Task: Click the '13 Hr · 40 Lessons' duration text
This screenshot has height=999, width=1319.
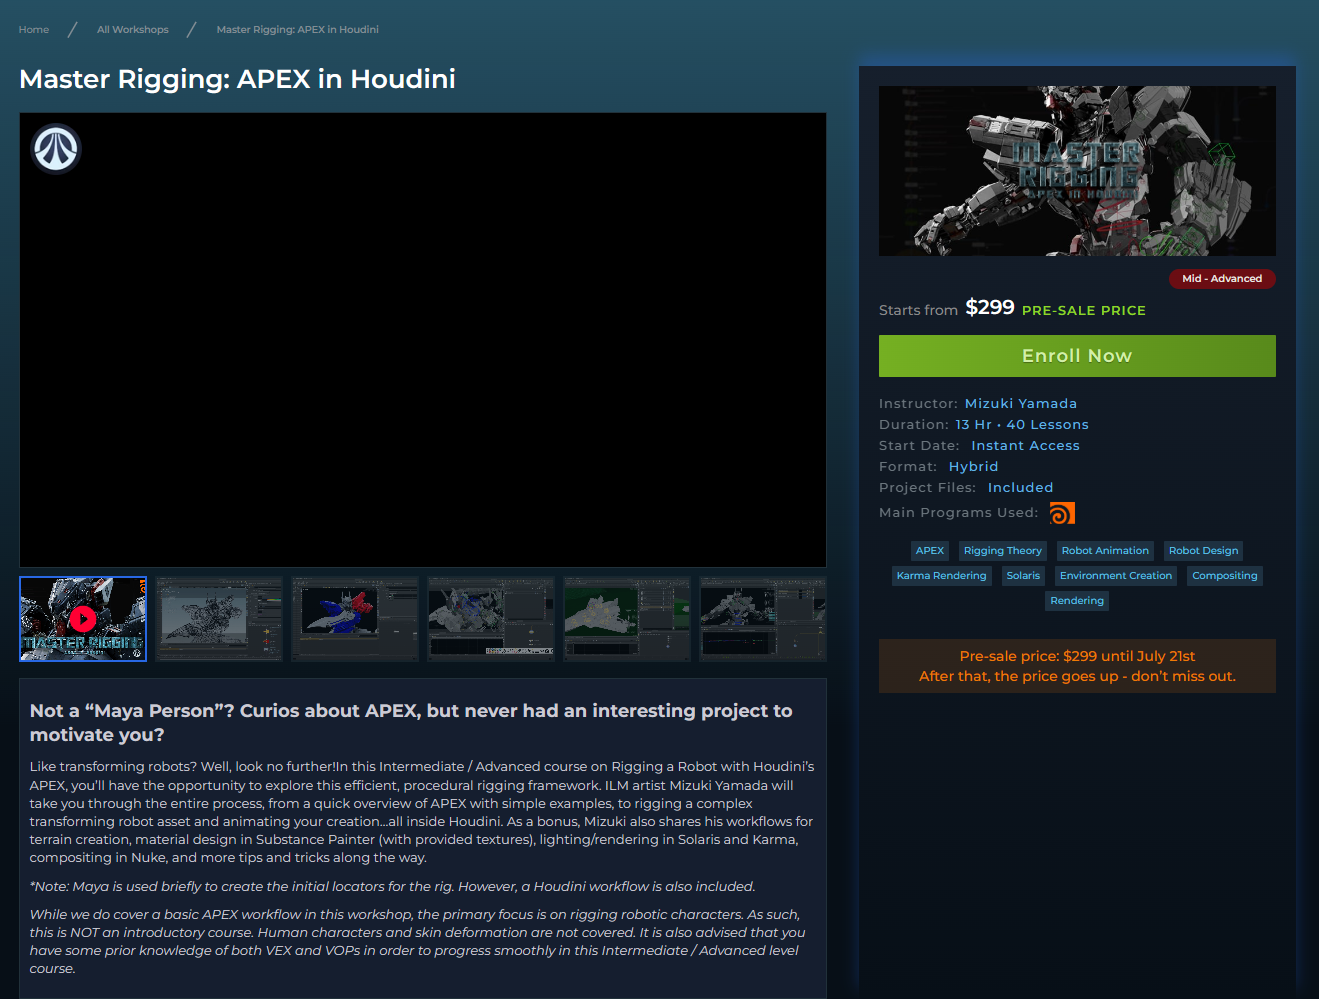Action: click(x=1022, y=425)
